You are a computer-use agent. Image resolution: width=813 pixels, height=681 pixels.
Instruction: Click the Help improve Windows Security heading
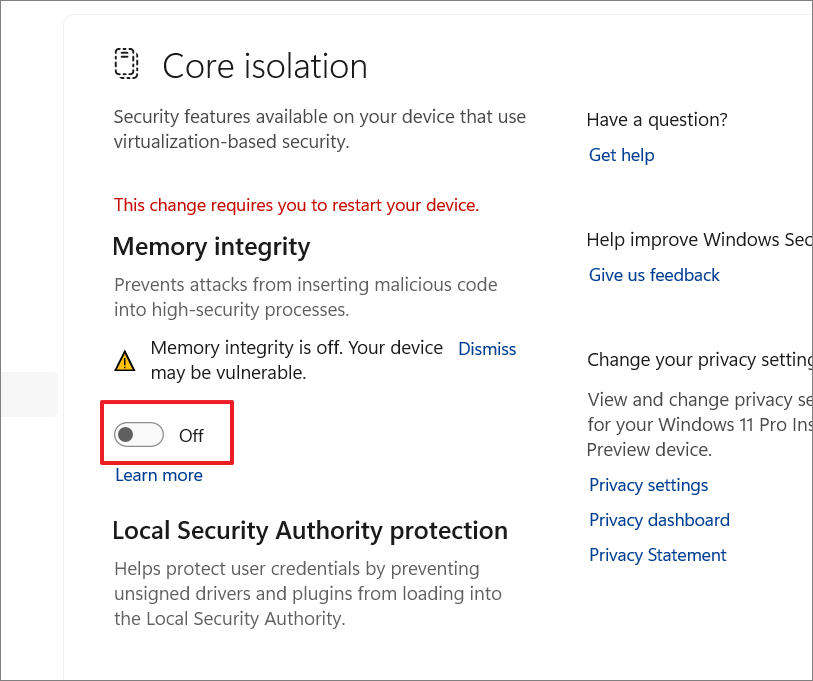[698, 240]
